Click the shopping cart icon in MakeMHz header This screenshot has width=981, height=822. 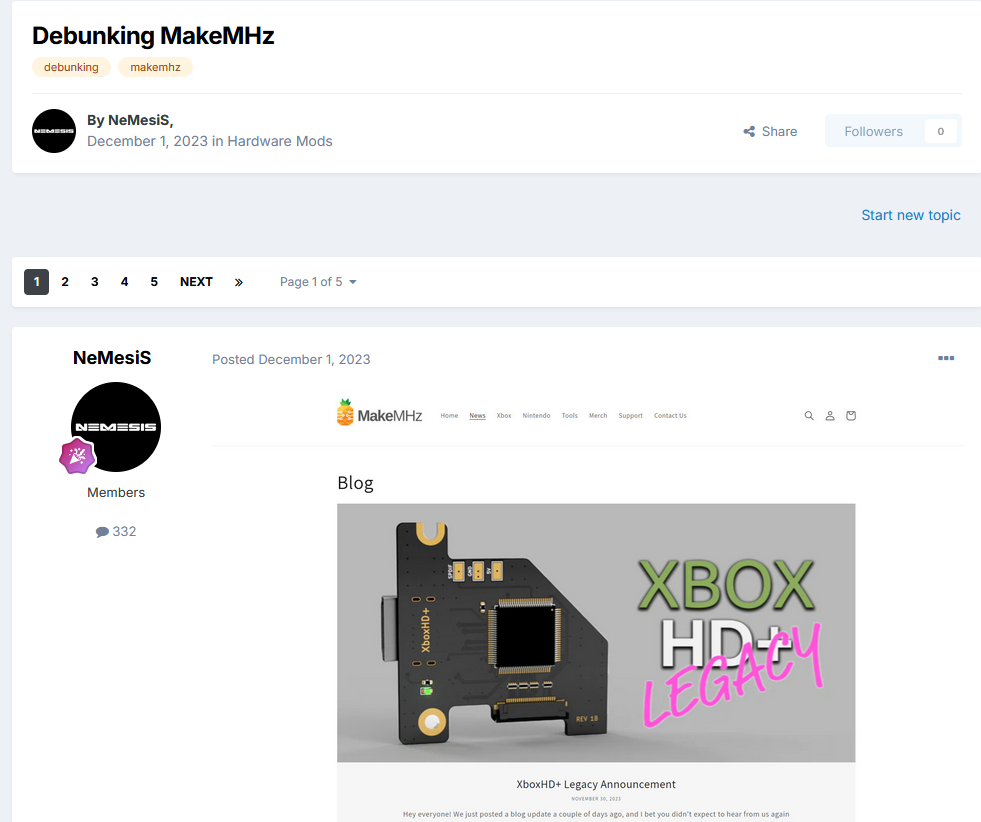[851, 415]
